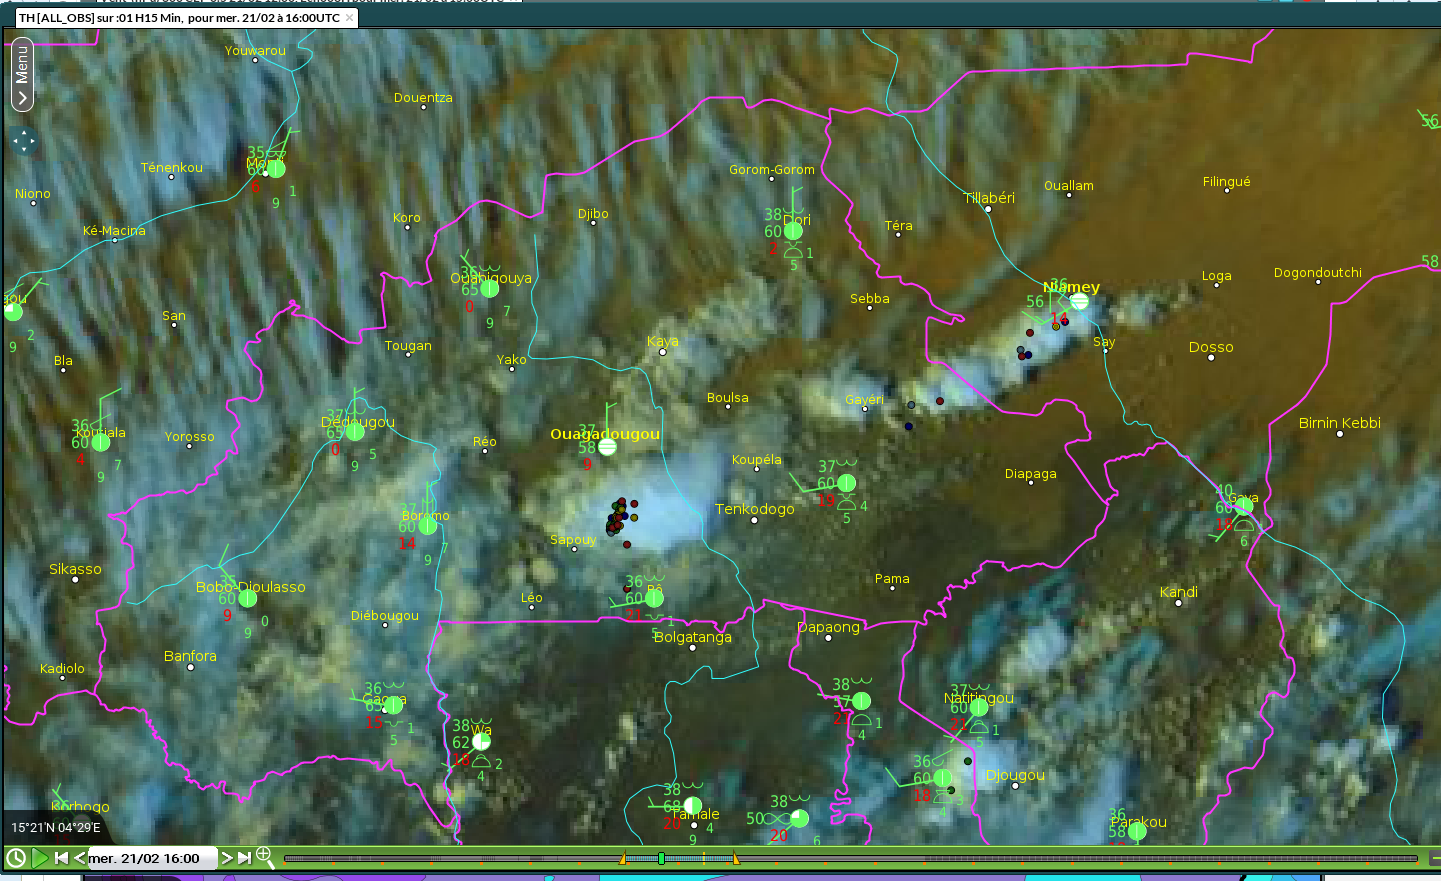Step back one time step
Screen dimensions: 1441x881
point(79,858)
